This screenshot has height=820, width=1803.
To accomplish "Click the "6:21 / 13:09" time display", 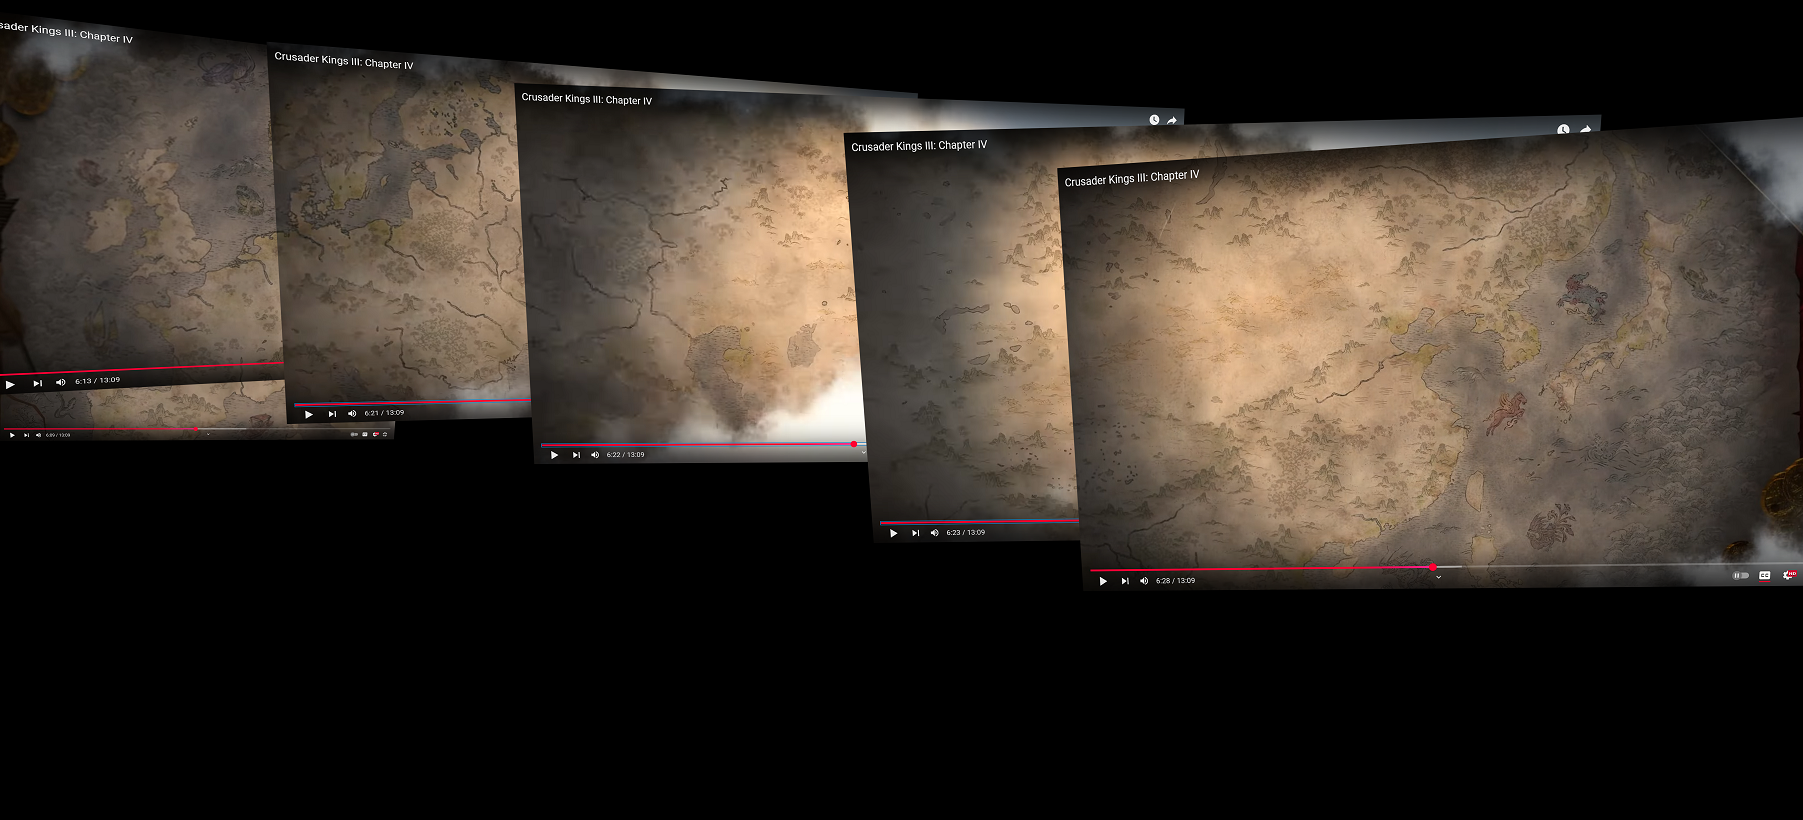I will 385,413.
